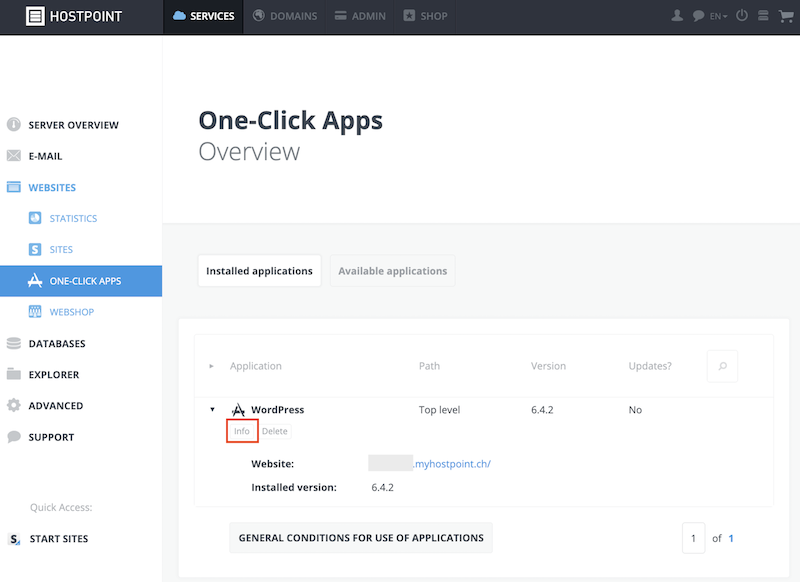Image resolution: width=800 pixels, height=582 pixels.
Task: Select One-Click Apps in sidebar
Action: click(x=81, y=281)
